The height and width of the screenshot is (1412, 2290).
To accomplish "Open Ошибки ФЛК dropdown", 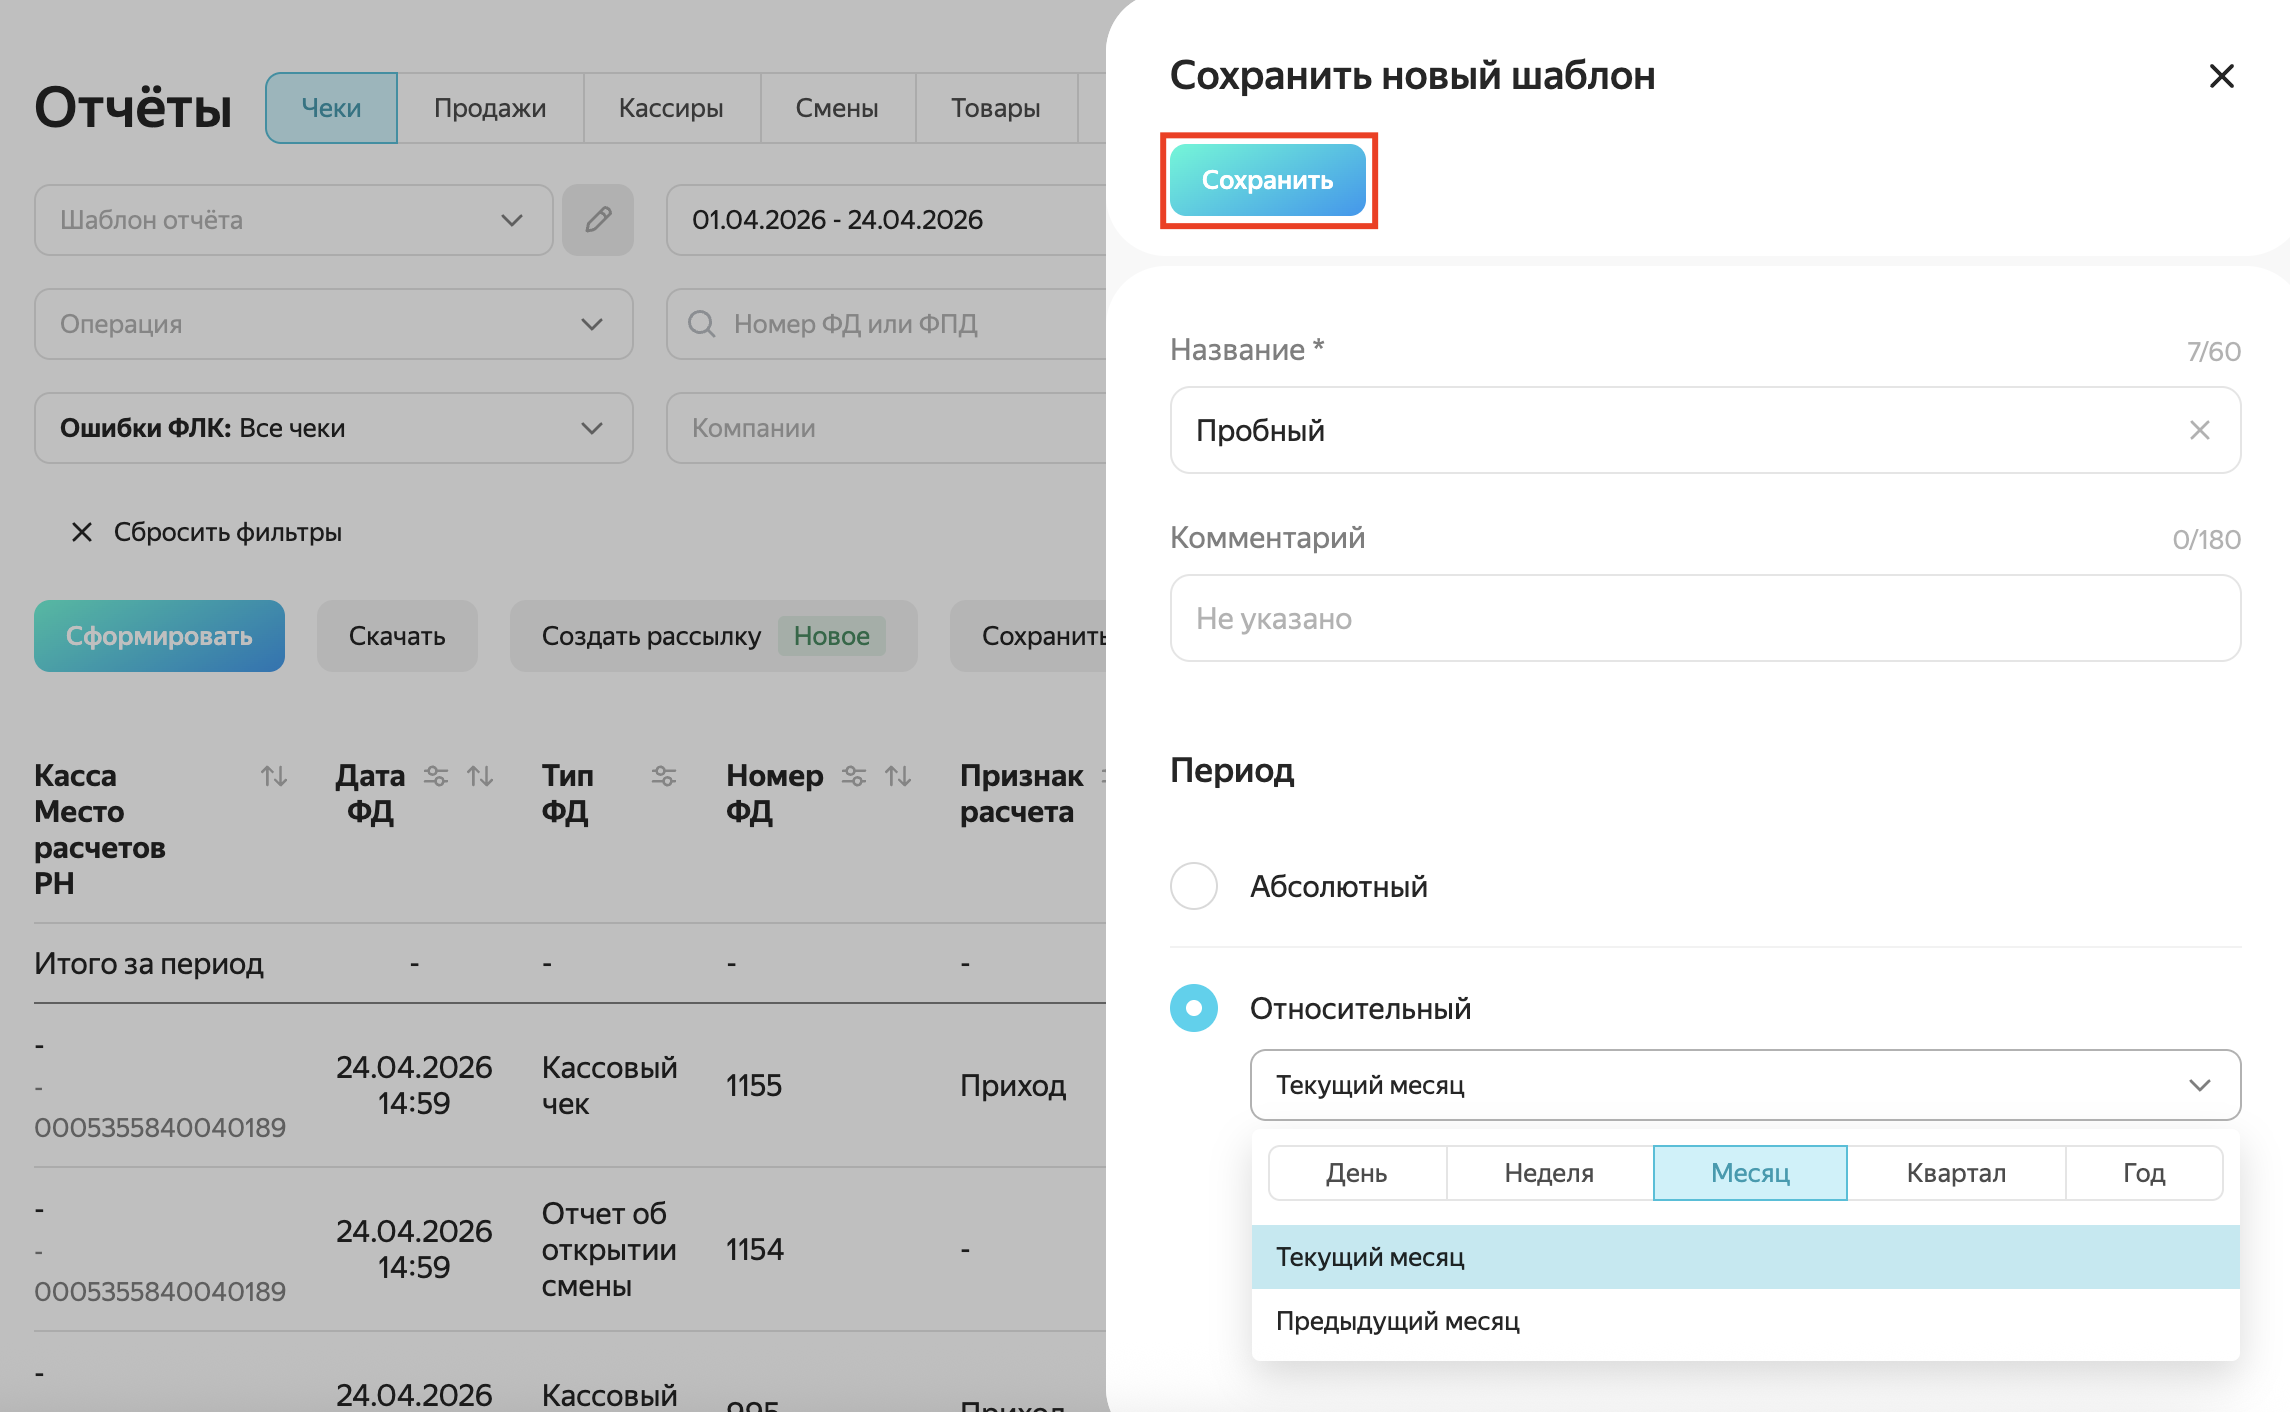I will (x=334, y=428).
